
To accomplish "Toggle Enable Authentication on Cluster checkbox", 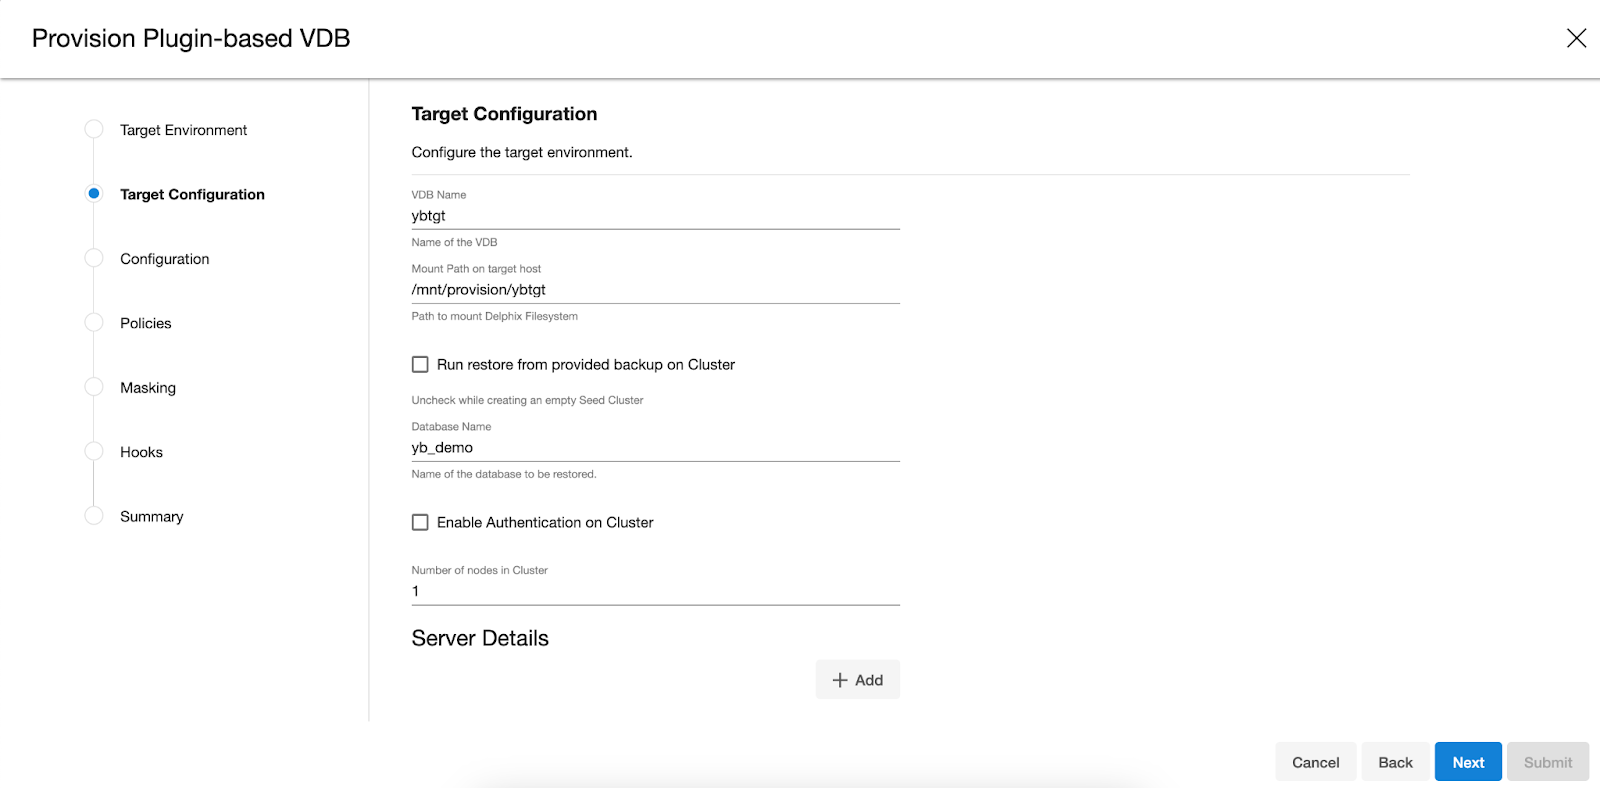I will click(421, 523).
